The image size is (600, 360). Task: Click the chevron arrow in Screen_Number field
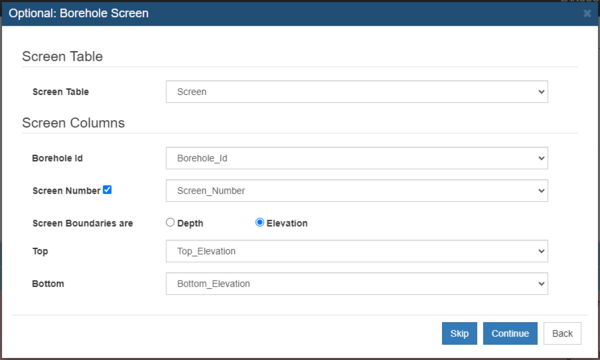point(541,191)
